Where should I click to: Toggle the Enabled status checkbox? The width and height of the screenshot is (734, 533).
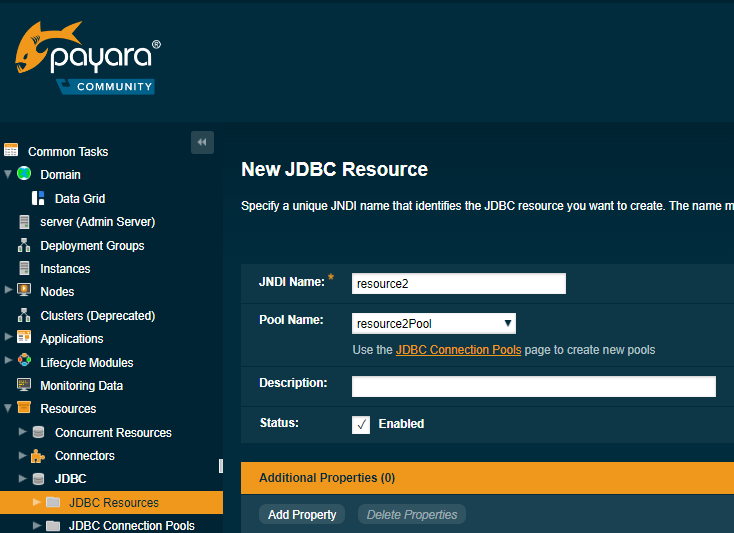click(x=361, y=424)
